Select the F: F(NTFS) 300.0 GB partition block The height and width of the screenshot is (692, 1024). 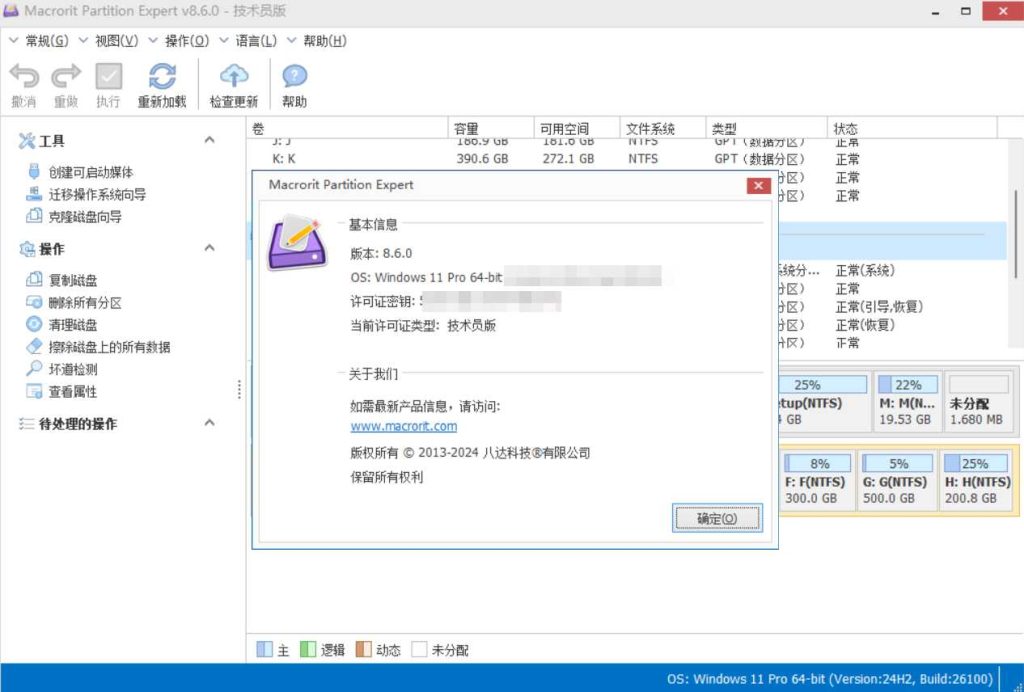click(x=817, y=481)
